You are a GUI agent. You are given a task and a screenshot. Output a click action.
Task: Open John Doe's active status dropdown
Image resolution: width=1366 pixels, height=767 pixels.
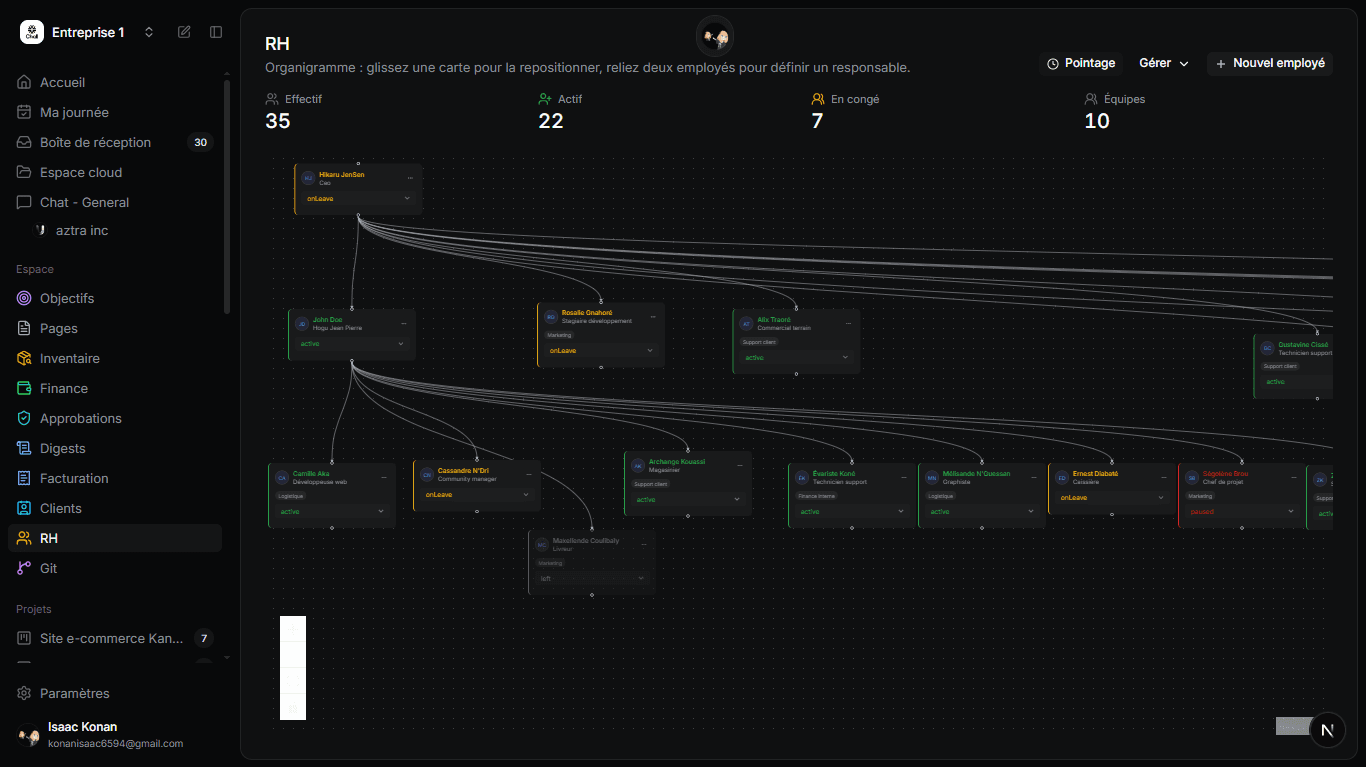[x=352, y=344]
